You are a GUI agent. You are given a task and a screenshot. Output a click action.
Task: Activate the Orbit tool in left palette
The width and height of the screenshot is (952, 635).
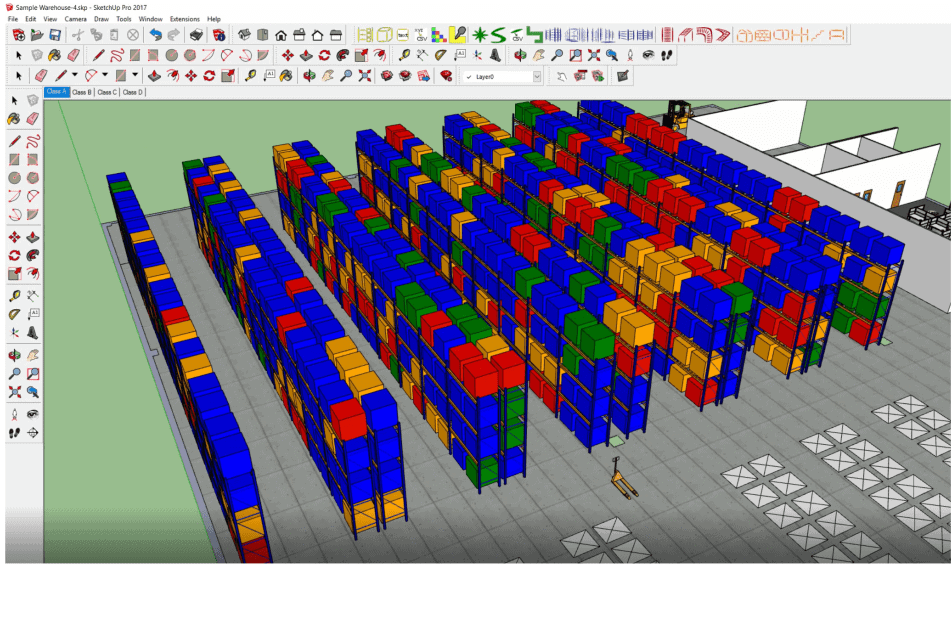[15, 355]
